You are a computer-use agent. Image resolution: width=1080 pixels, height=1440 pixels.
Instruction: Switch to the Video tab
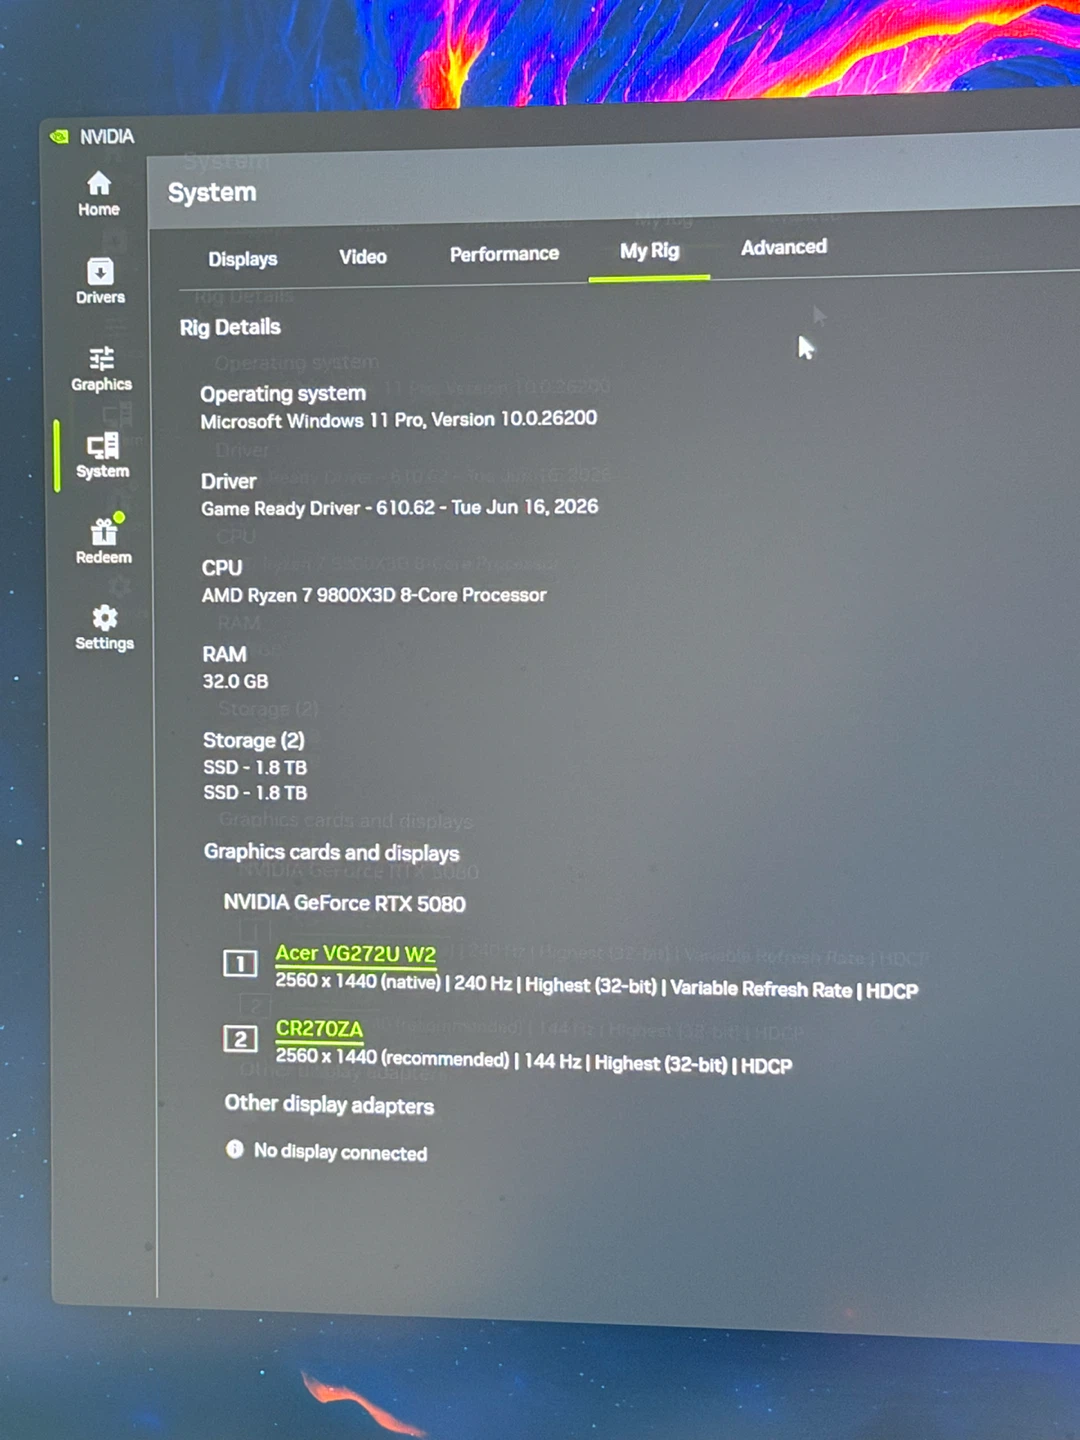coord(363,257)
